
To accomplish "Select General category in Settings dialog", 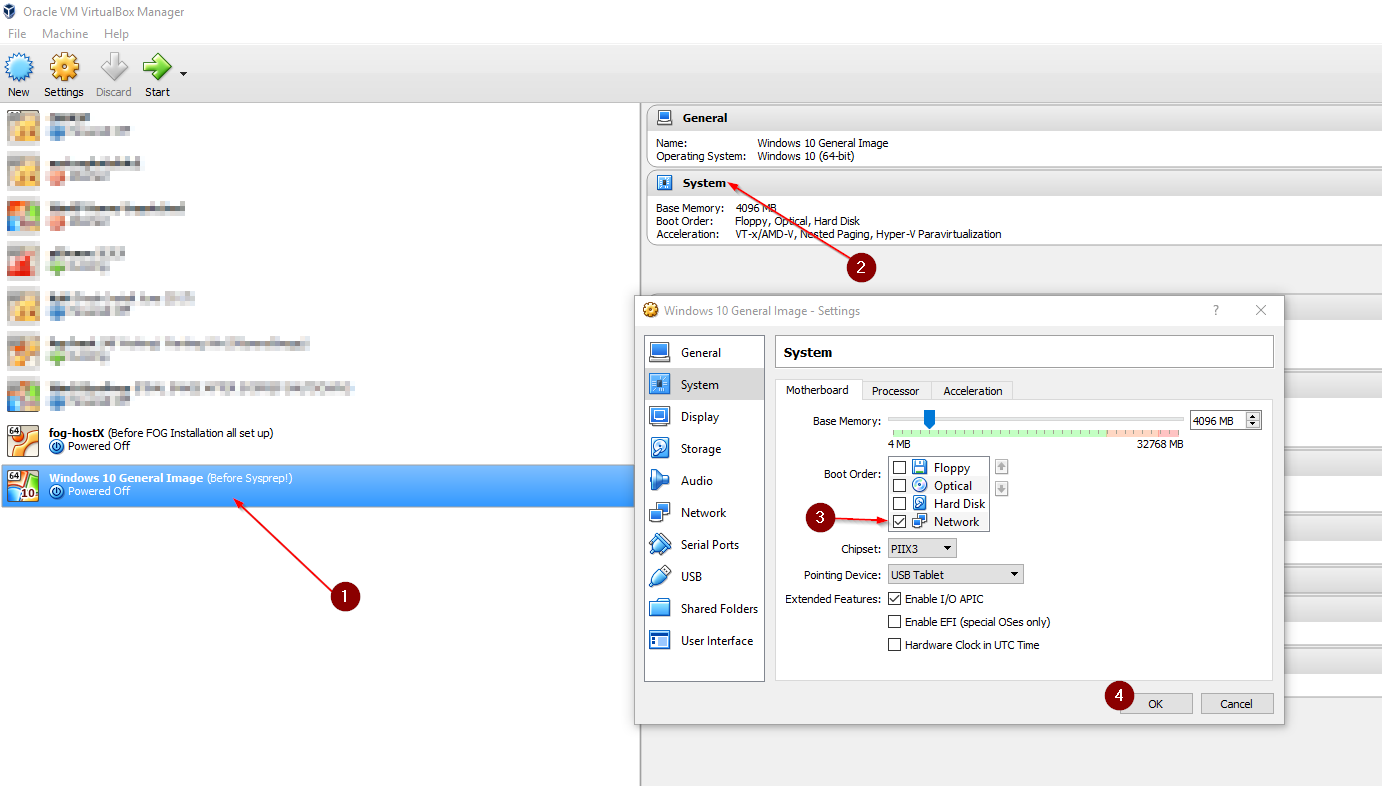I will click(704, 353).
